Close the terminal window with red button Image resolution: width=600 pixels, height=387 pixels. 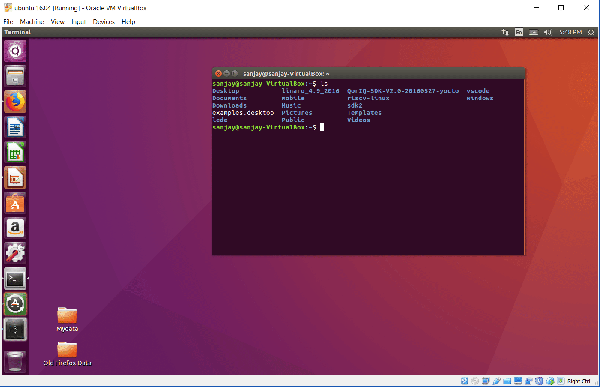[x=218, y=73]
